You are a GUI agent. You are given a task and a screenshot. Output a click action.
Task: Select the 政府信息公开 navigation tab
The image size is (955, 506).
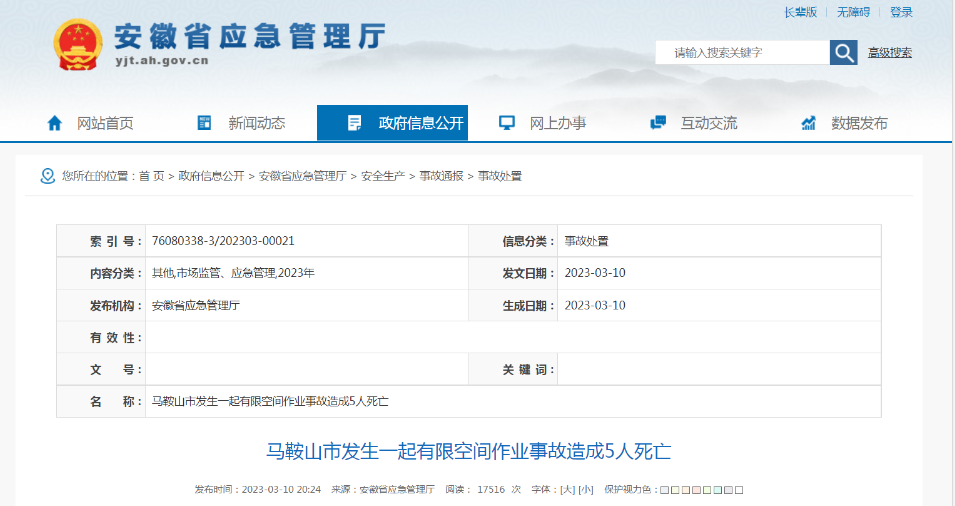click(392, 123)
